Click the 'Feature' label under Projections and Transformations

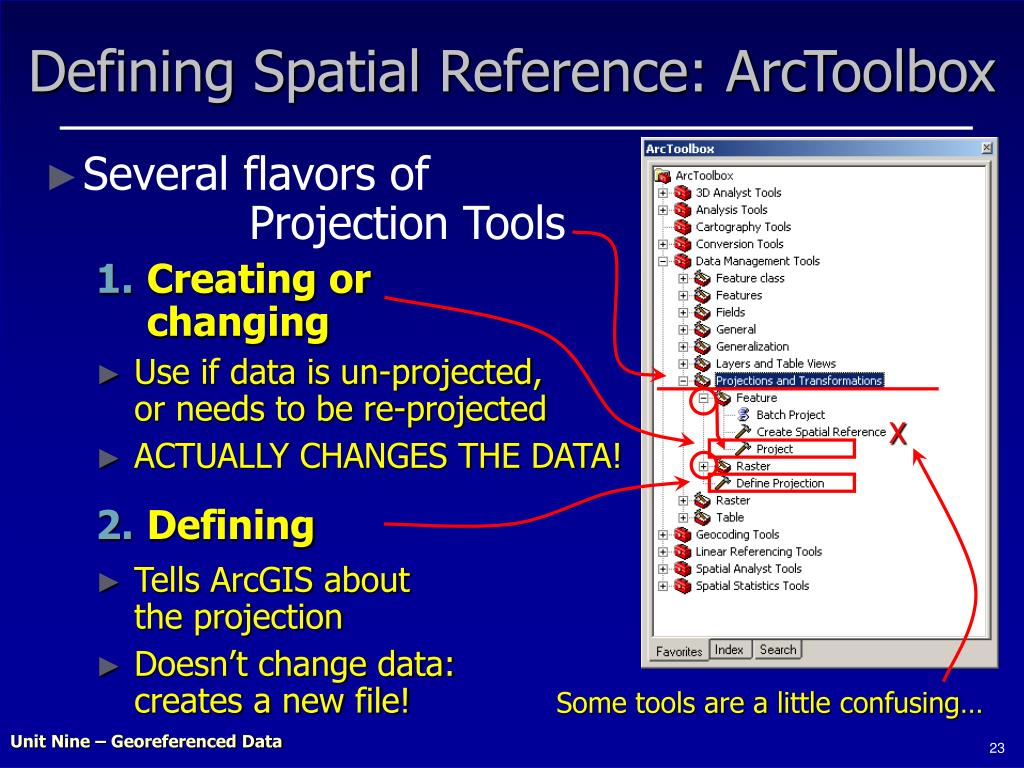pyautogui.click(x=756, y=398)
